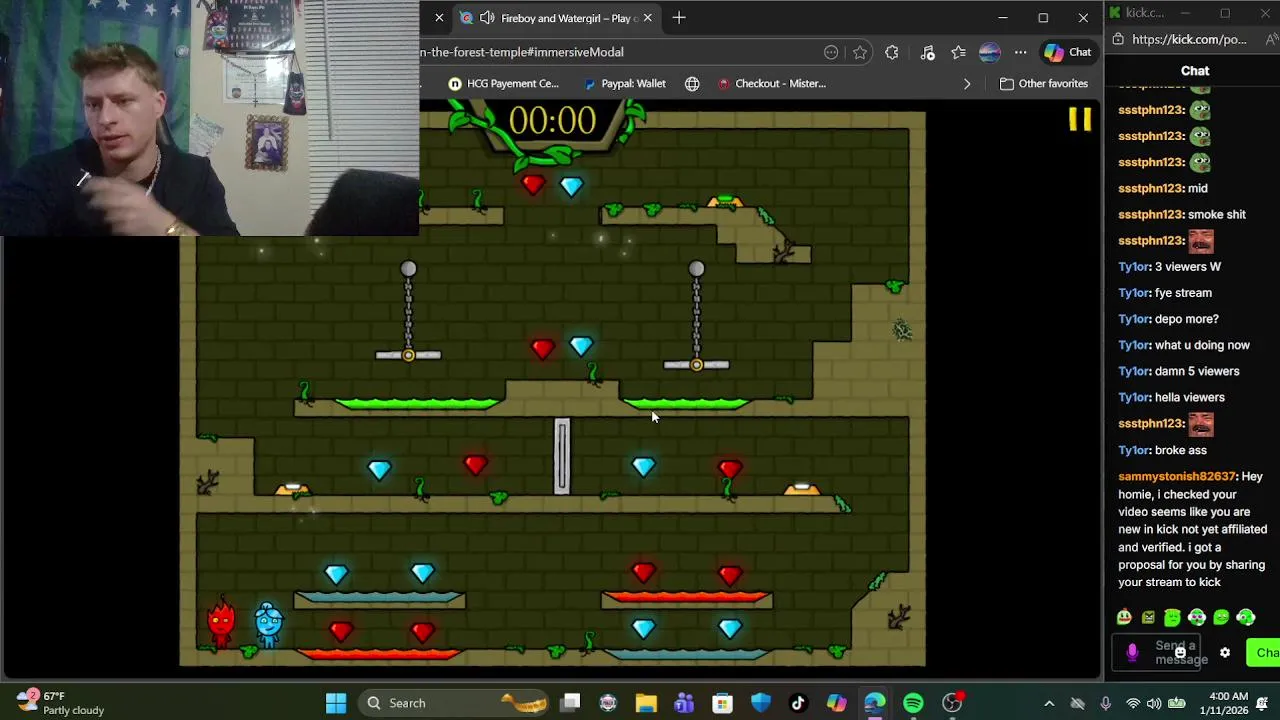The width and height of the screenshot is (1280, 720).
Task: Open the Copilot Chat button
Action: point(1069,52)
